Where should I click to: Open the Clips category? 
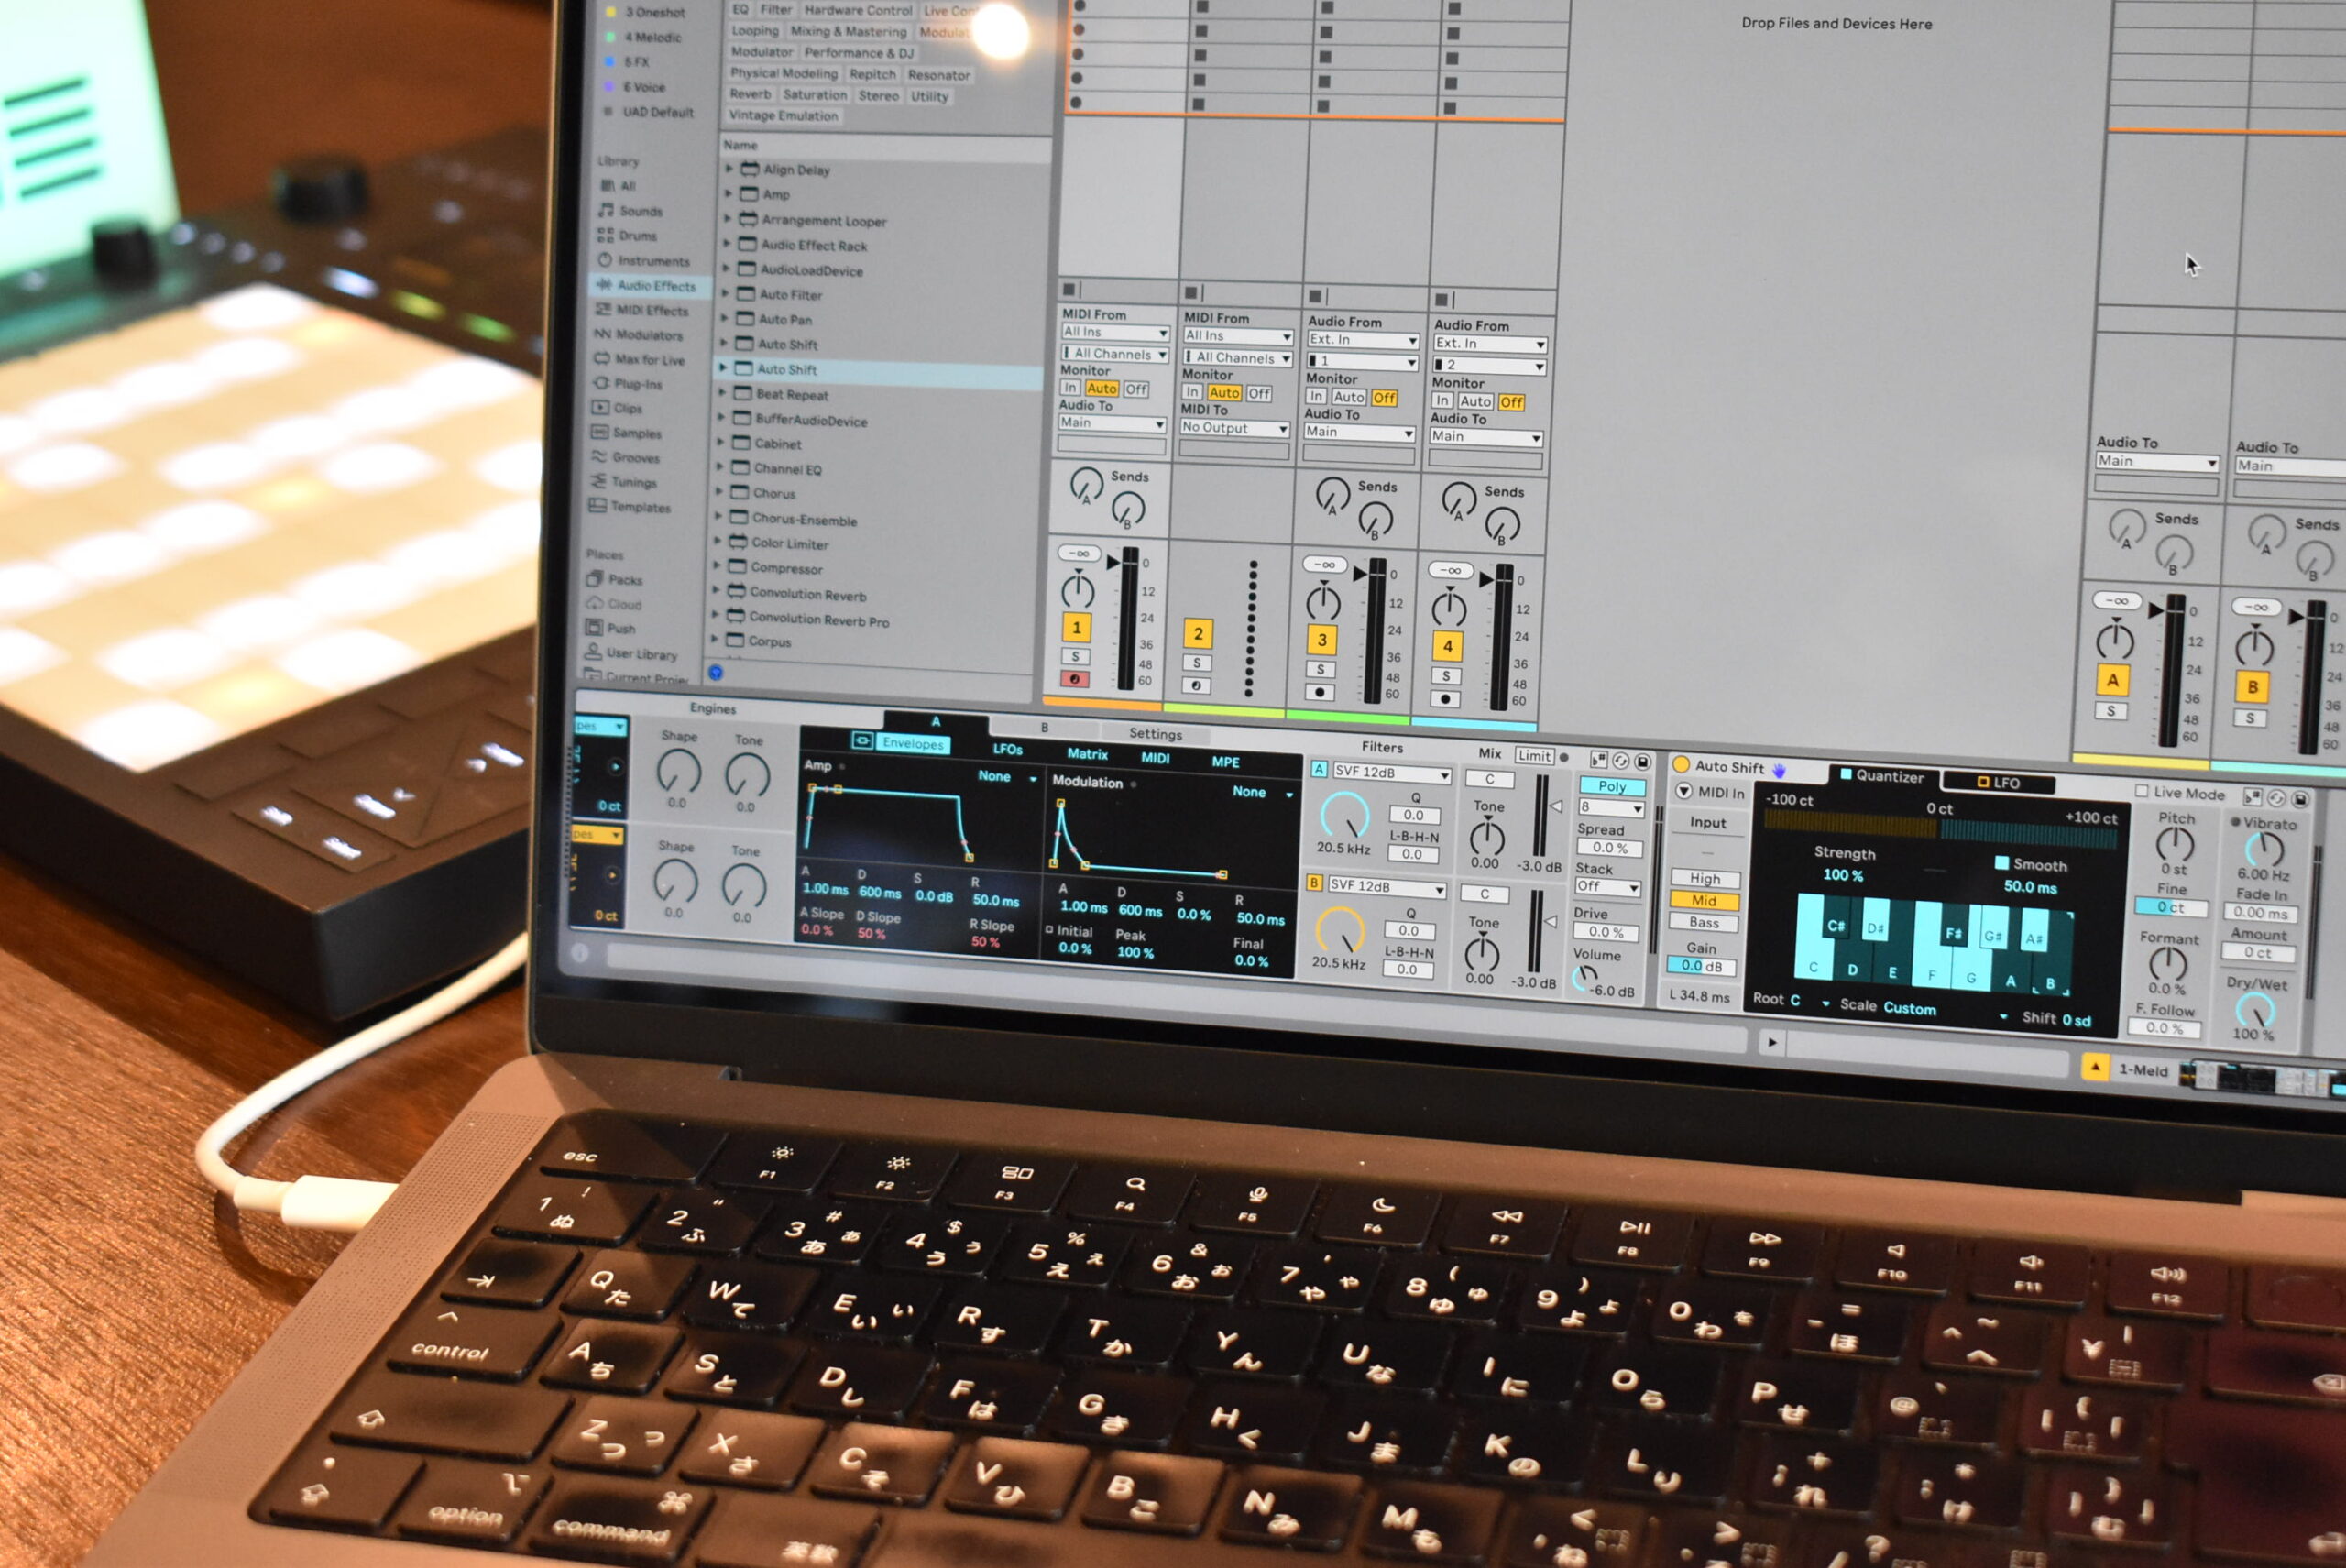(x=617, y=408)
